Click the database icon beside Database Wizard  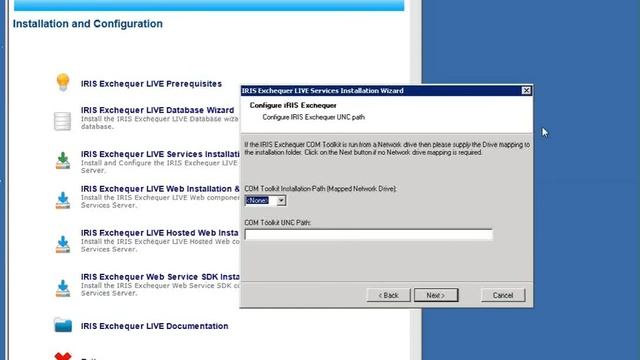[x=62, y=121]
